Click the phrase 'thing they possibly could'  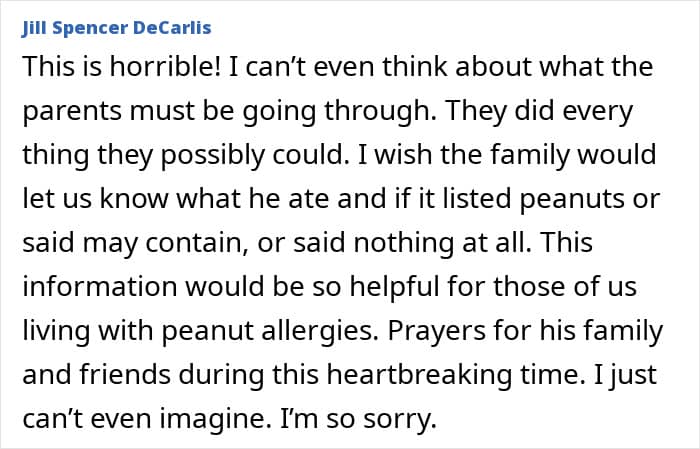click(184, 155)
